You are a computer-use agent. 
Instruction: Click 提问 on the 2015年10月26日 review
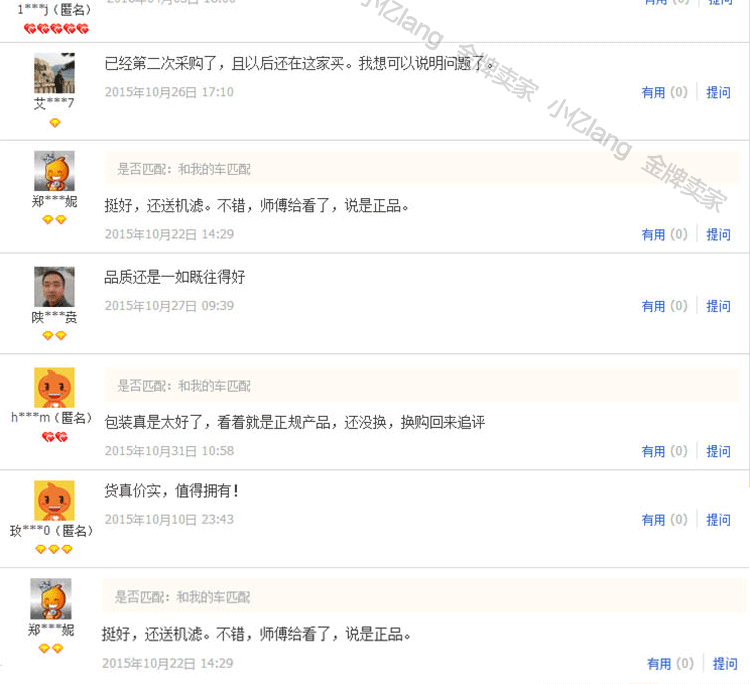click(718, 92)
